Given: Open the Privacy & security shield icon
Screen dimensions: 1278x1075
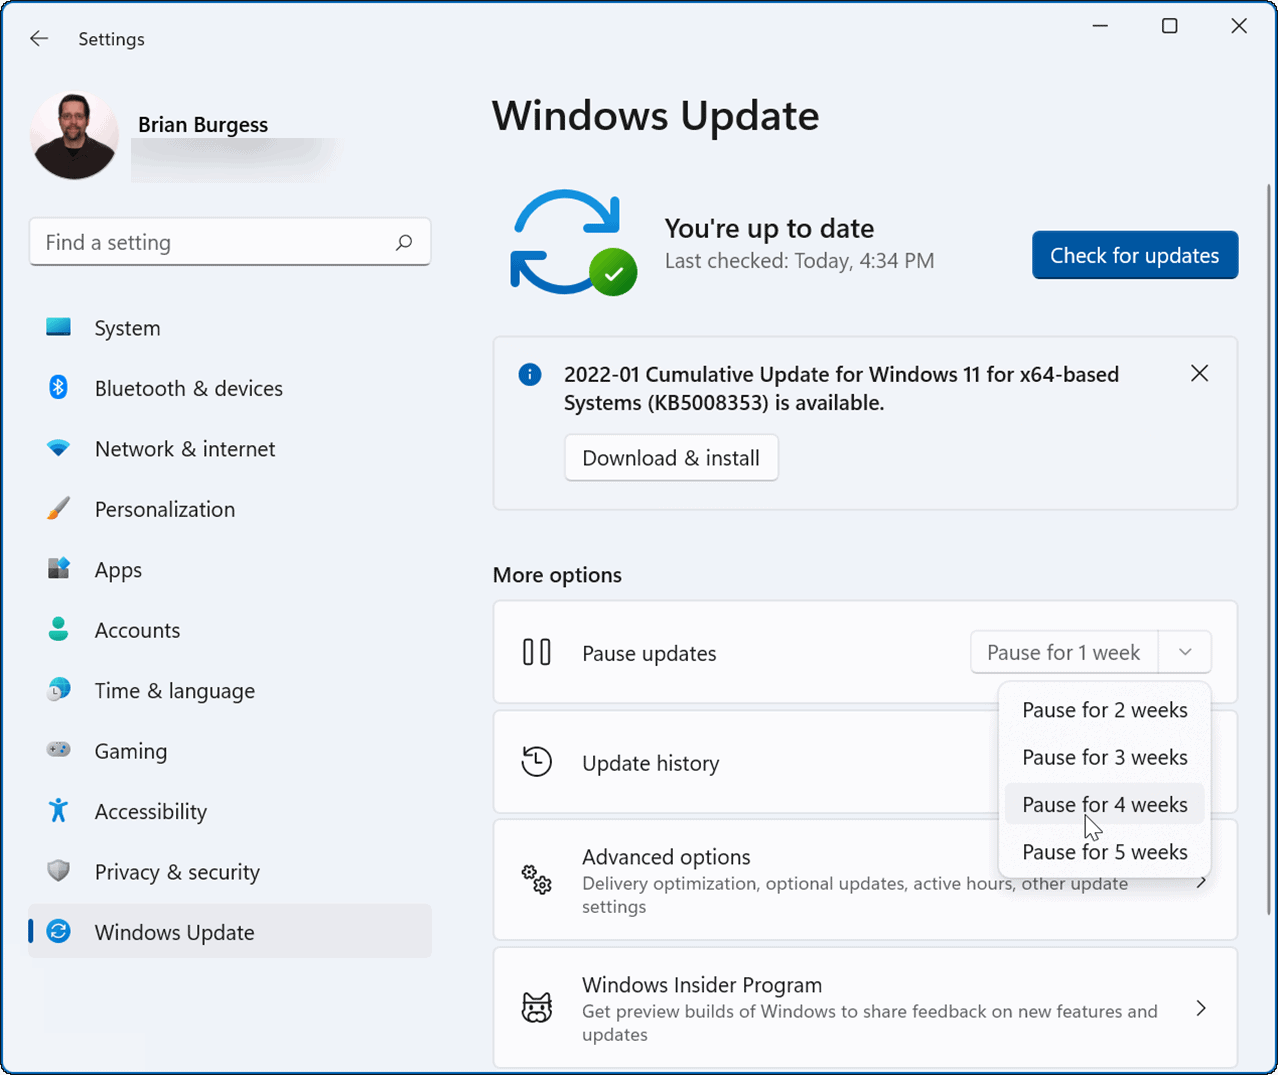Looking at the screenshot, I should point(57,871).
